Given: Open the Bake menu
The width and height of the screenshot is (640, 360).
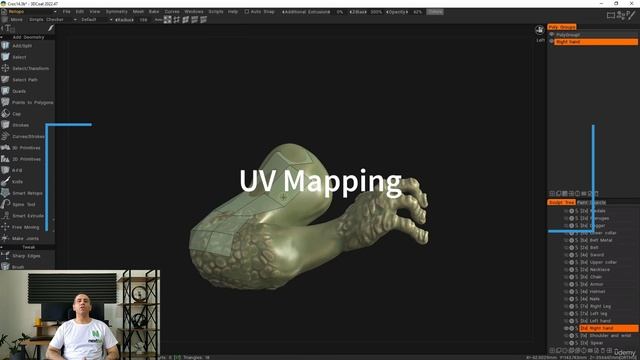Looking at the screenshot, I should tap(154, 12).
